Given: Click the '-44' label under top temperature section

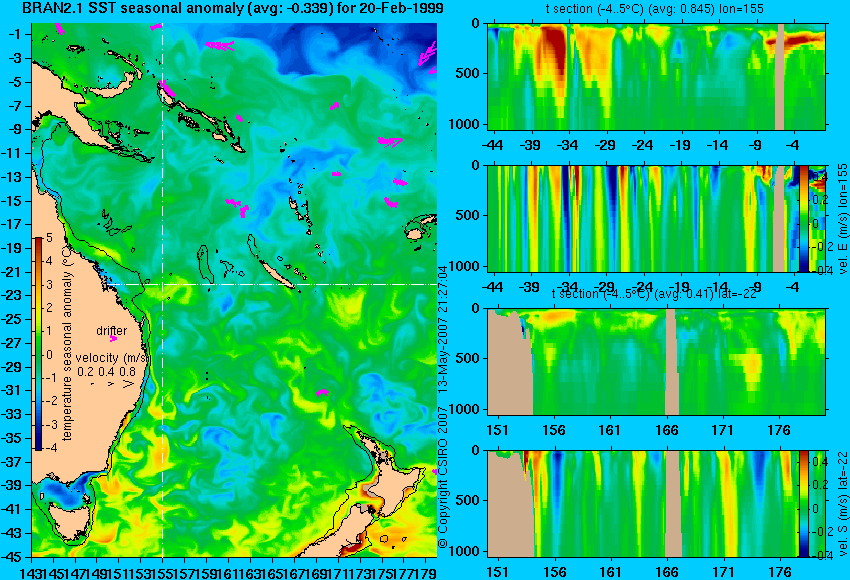Looking at the screenshot, I should (x=492, y=145).
